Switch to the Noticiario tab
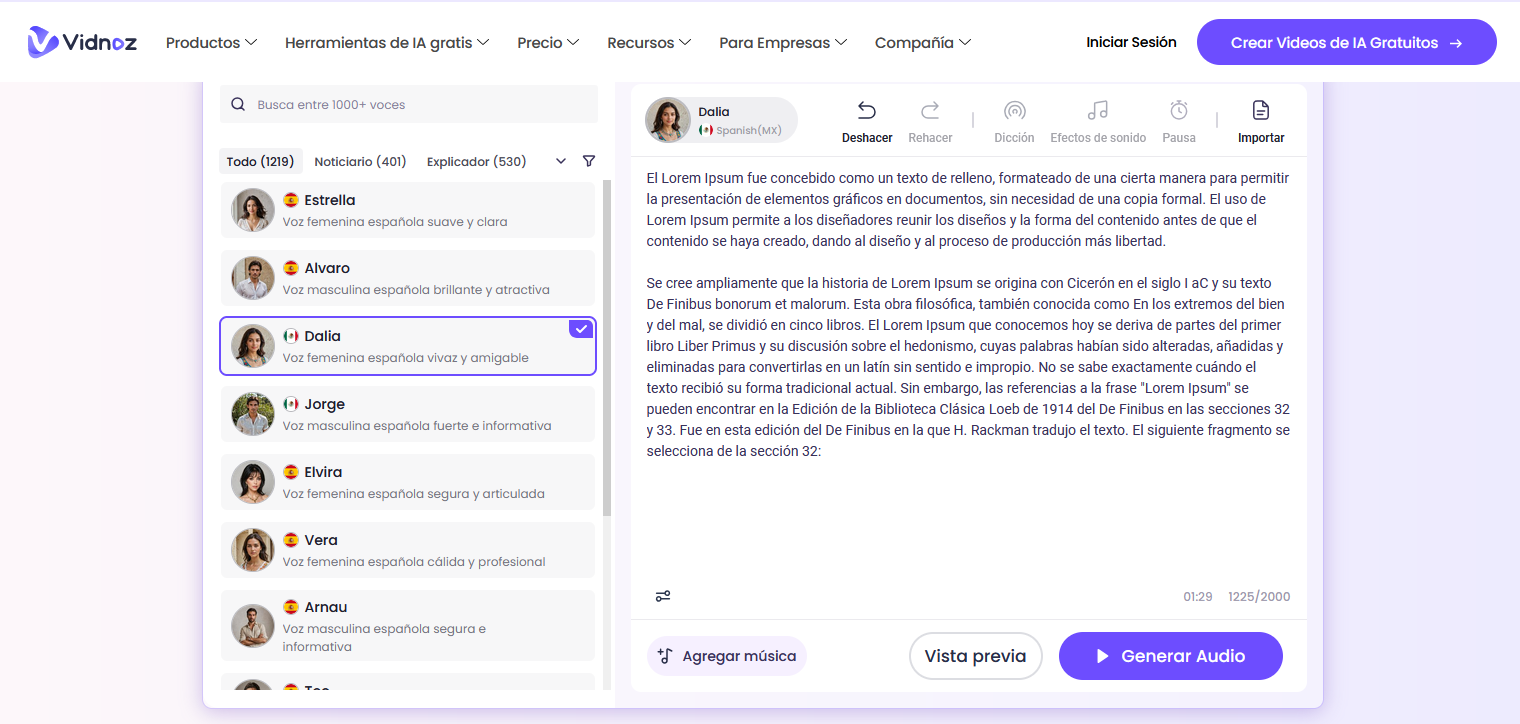Screen dimensions: 1520x724 (x=360, y=161)
